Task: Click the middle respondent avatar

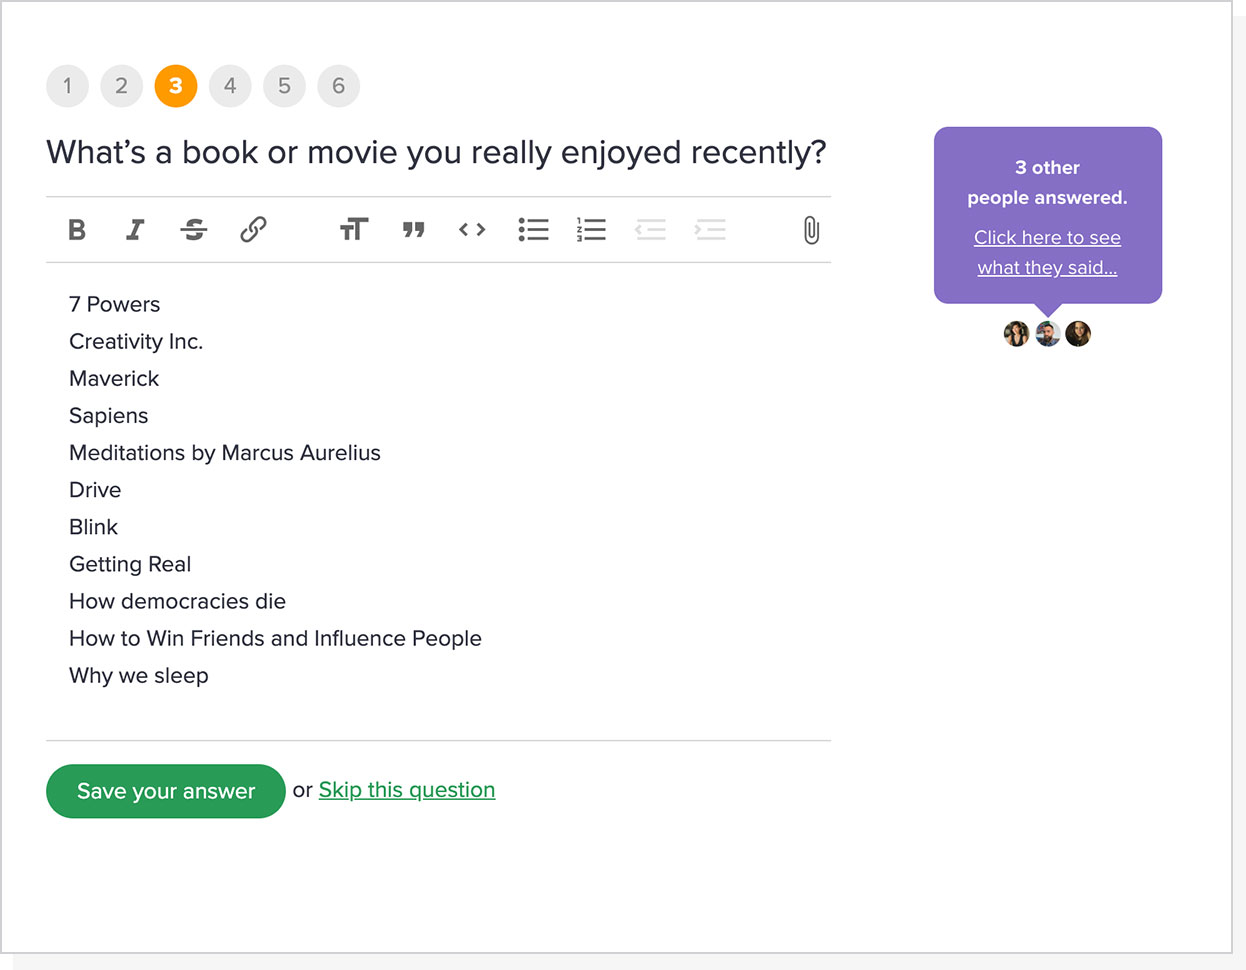Action: coord(1047,334)
